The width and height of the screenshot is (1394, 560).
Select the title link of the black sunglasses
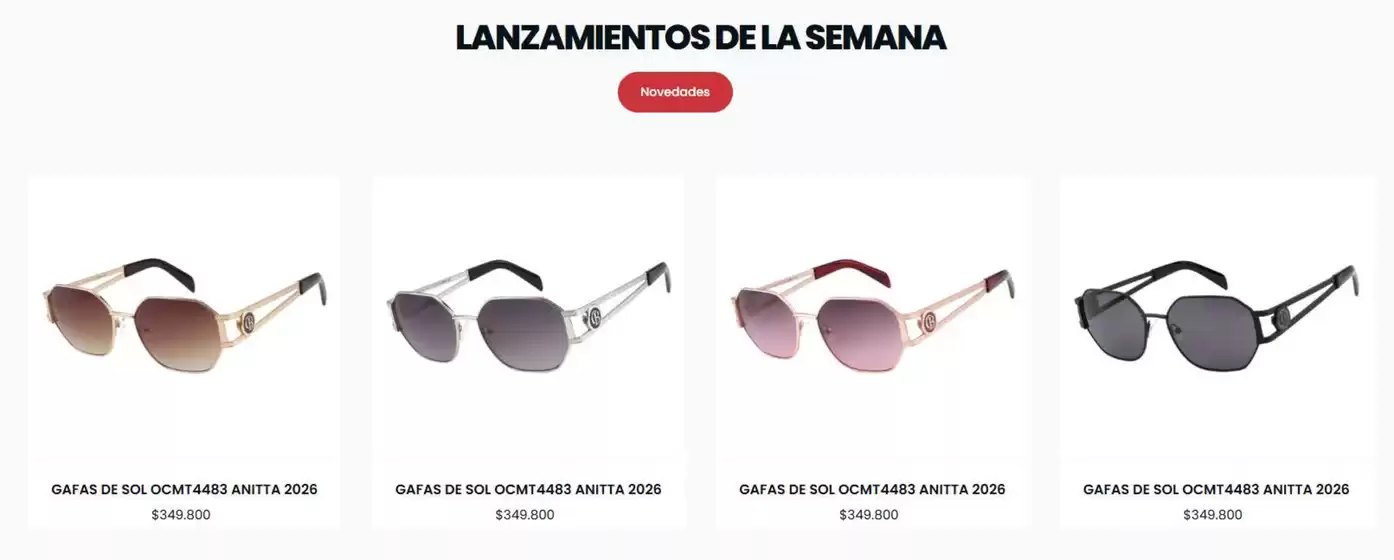click(x=1216, y=489)
